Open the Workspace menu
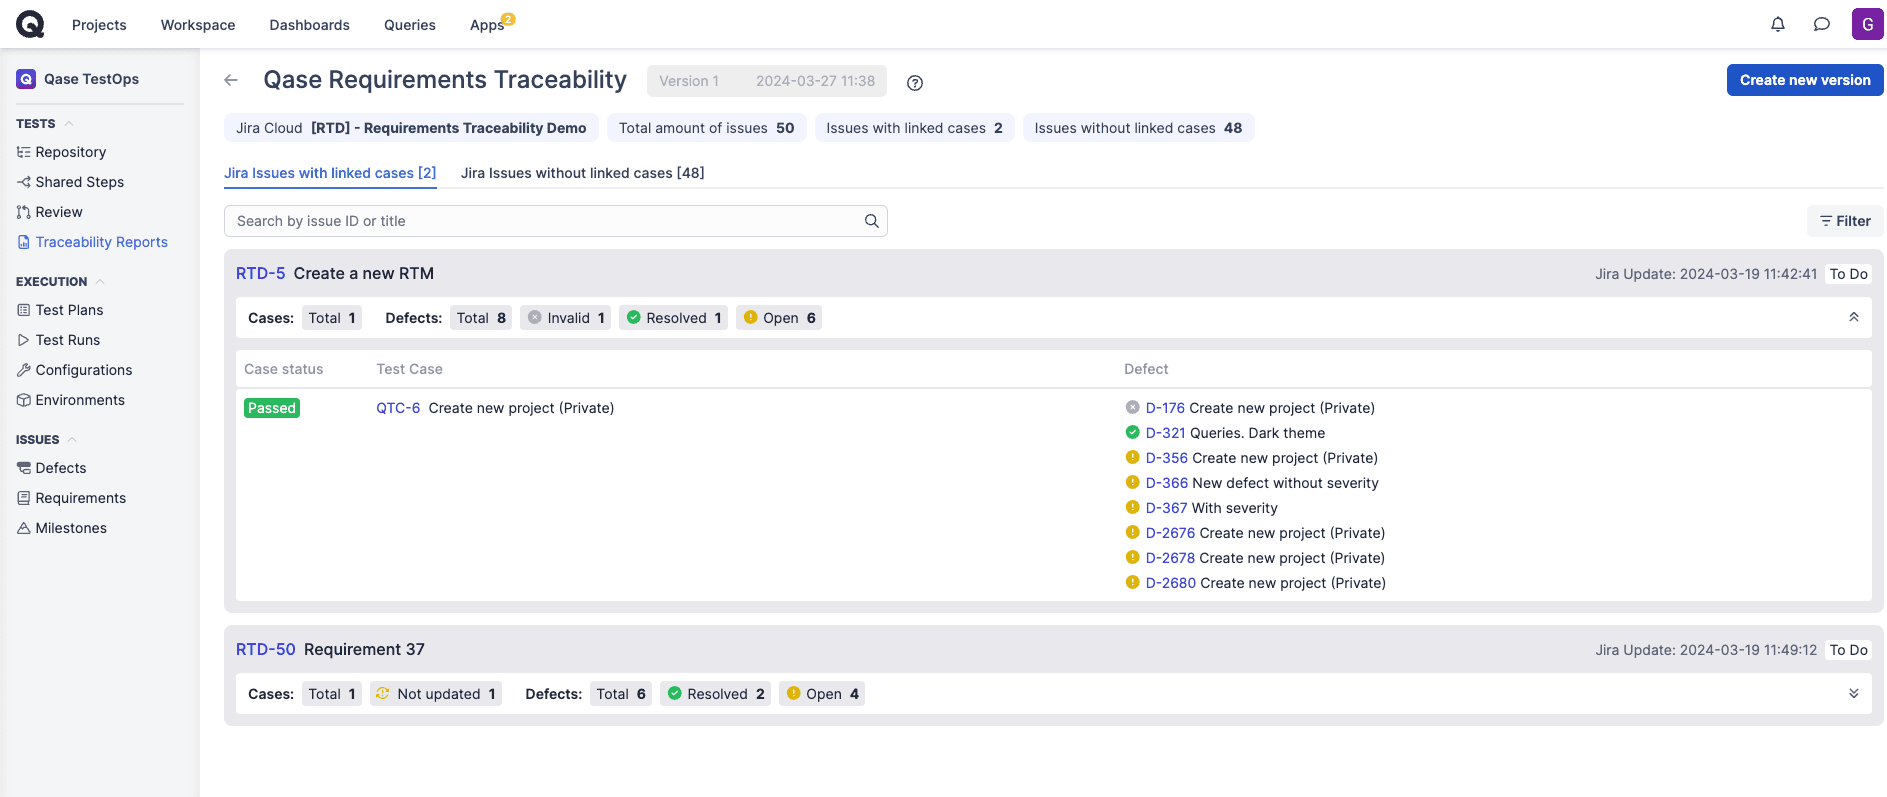The width and height of the screenshot is (1887, 797). click(198, 25)
